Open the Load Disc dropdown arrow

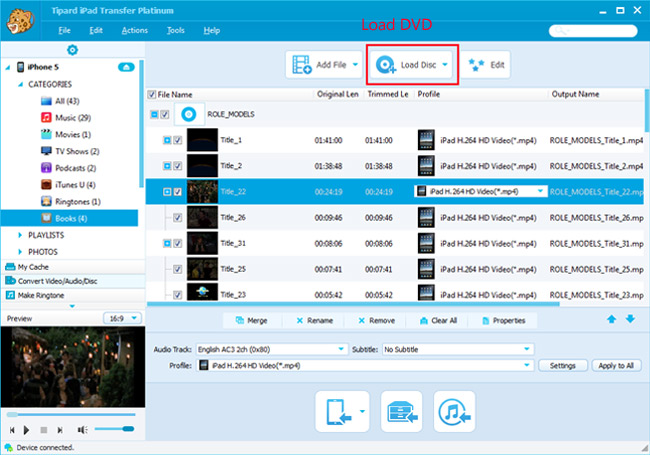click(x=445, y=65)
